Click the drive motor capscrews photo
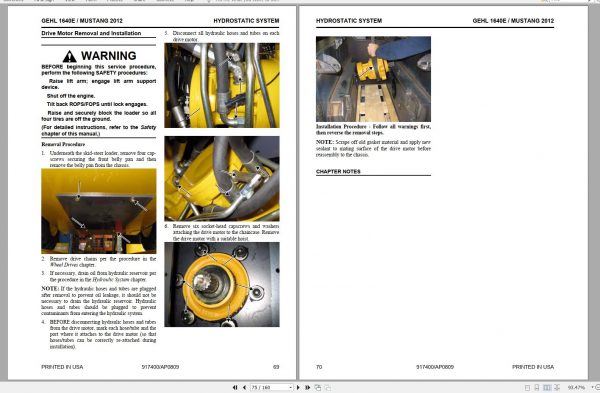The image size is (600, 393). point(222,284)
